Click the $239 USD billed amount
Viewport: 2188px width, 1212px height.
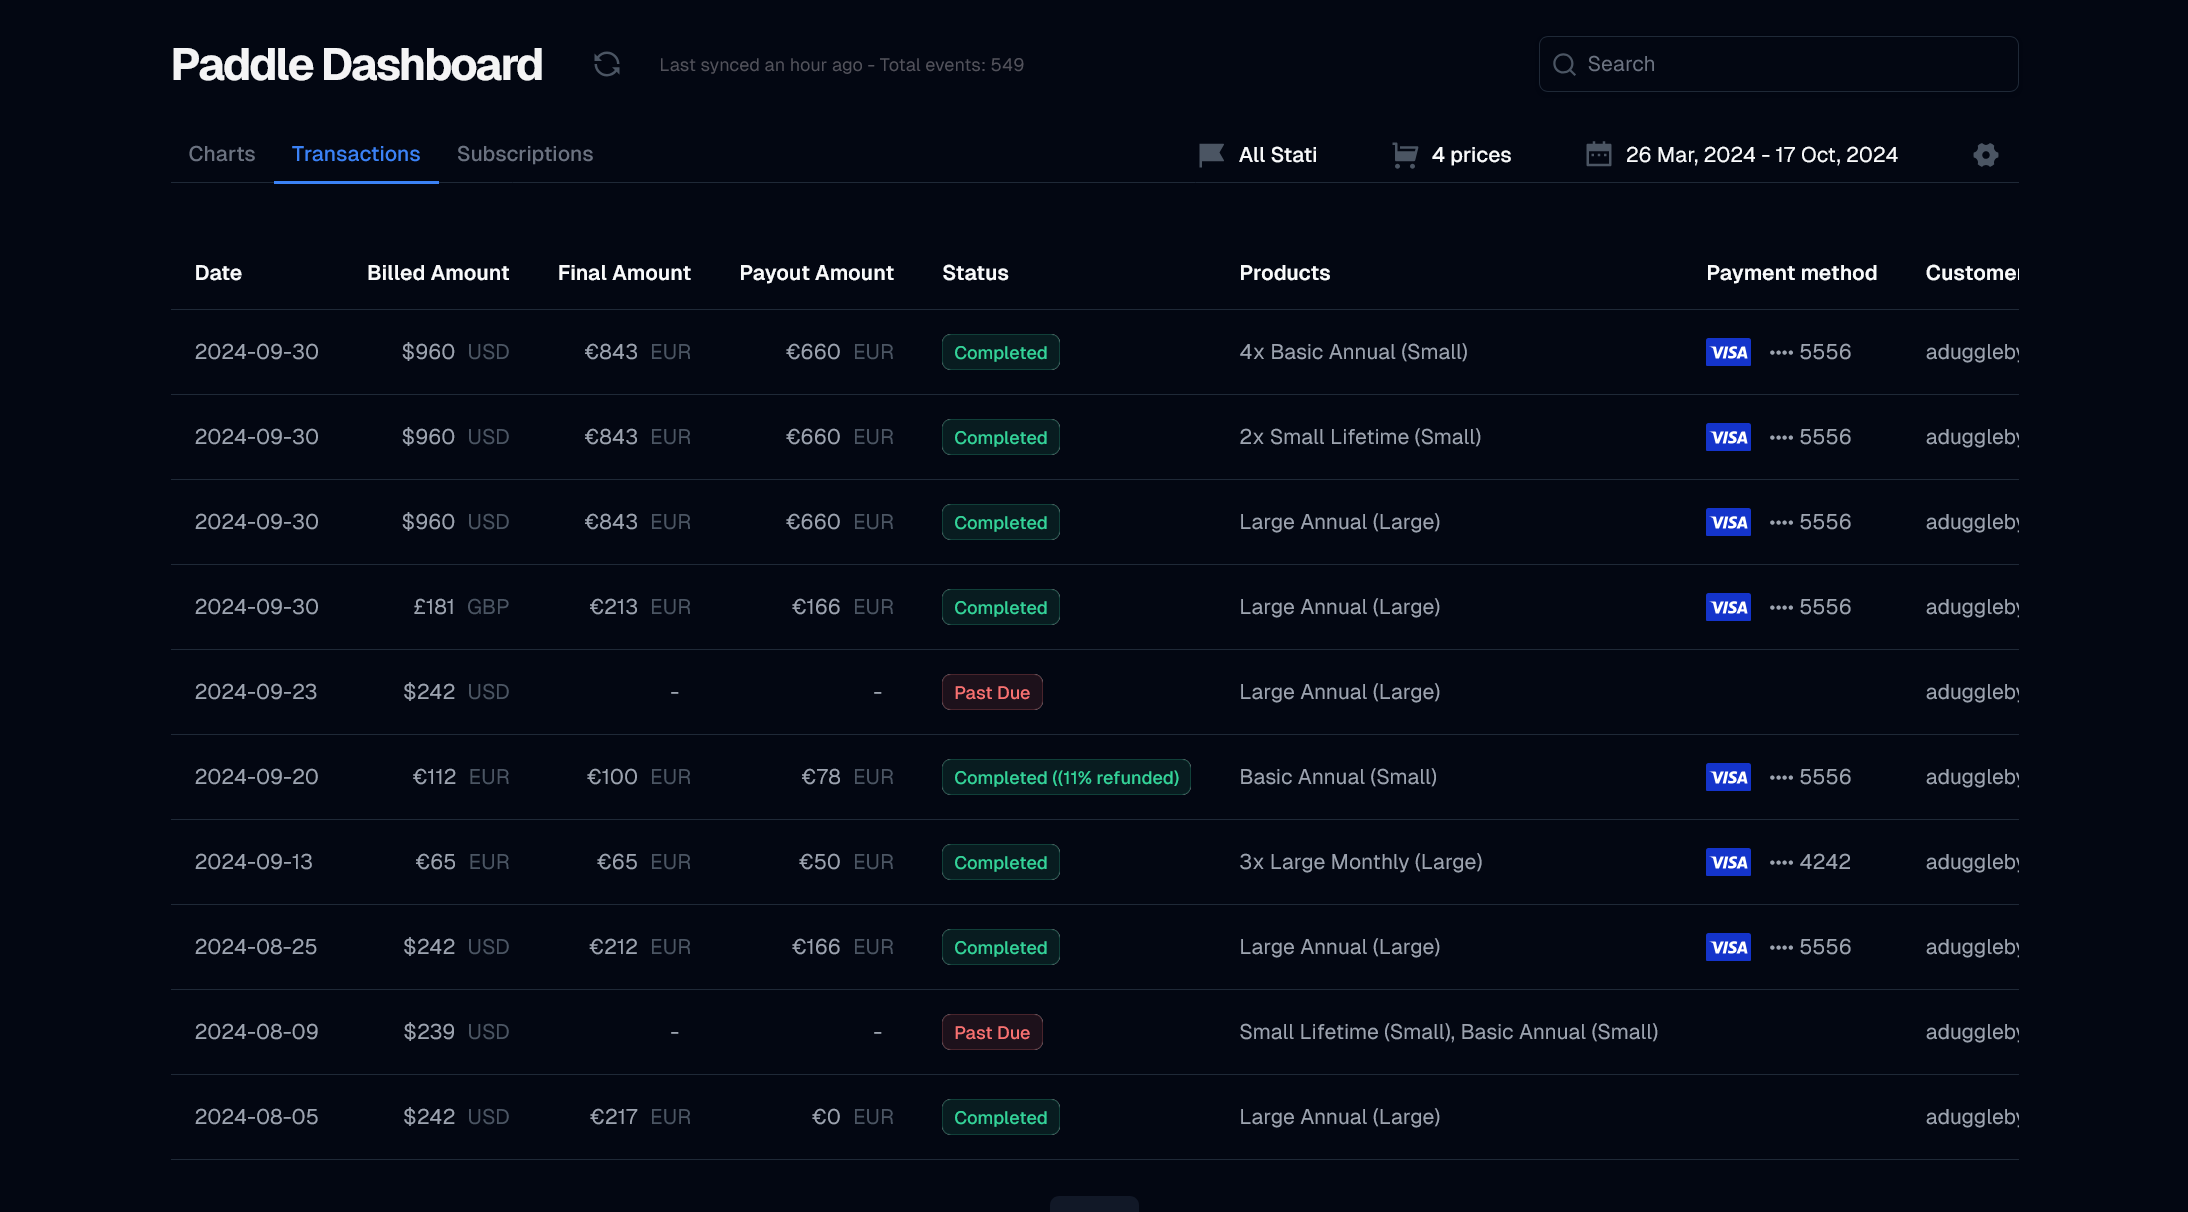(x=456, y=1032)
